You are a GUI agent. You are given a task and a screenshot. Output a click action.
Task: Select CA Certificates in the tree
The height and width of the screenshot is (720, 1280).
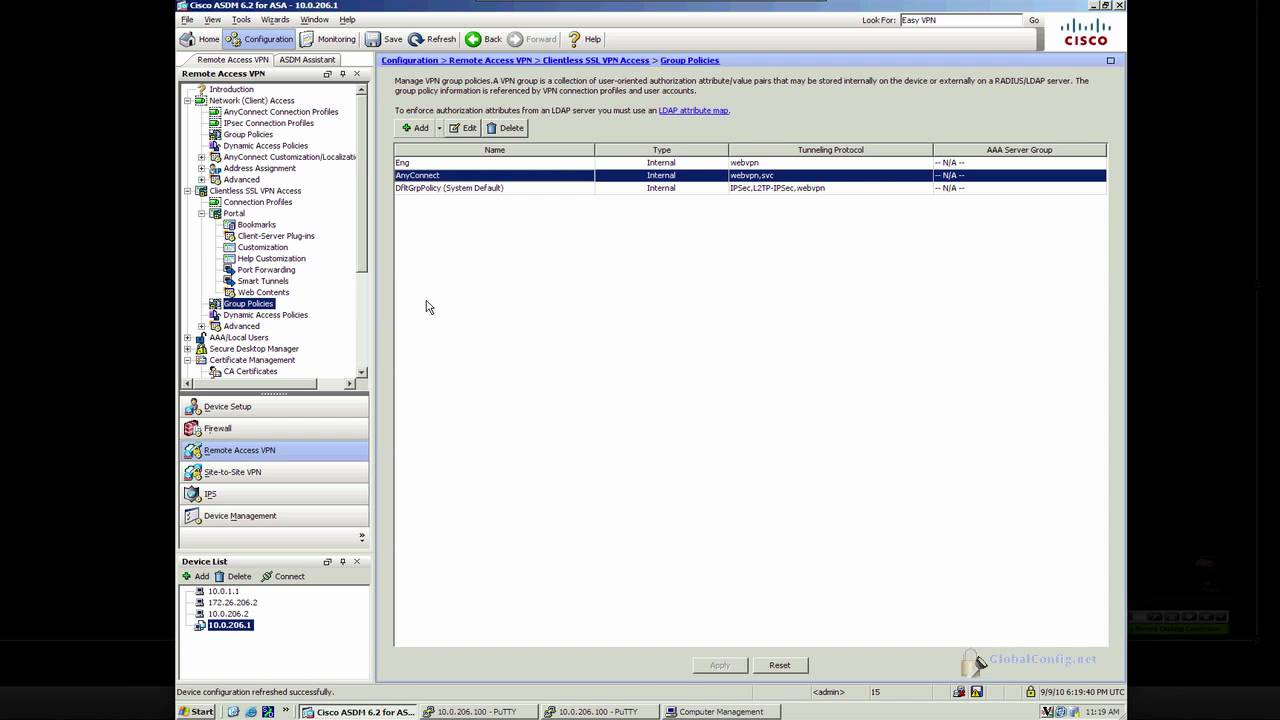(x=250, y=371)
